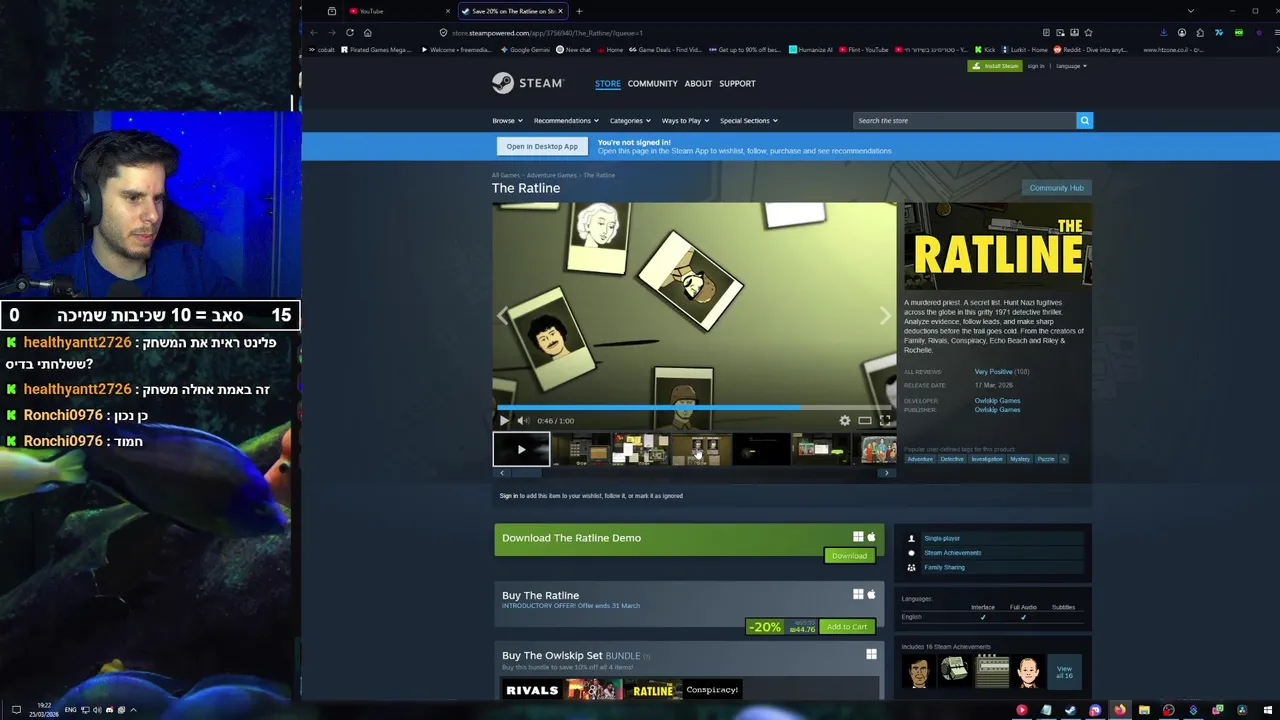This screenshot has width=1280, height=720.
Task: Open Game Deals bookmark
Action: click(664, 50)
